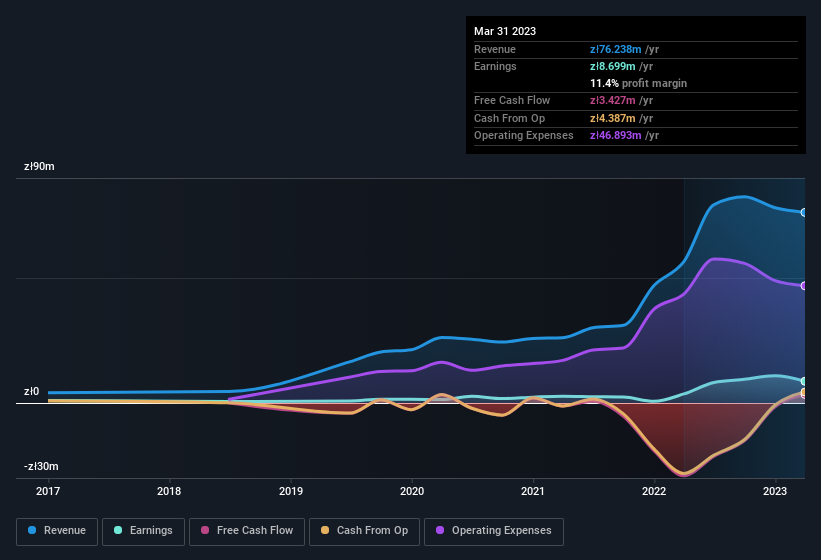821x560 pixels.
Task: Click the Cash From Op endpoint marker
Action: tap(804, 392)
